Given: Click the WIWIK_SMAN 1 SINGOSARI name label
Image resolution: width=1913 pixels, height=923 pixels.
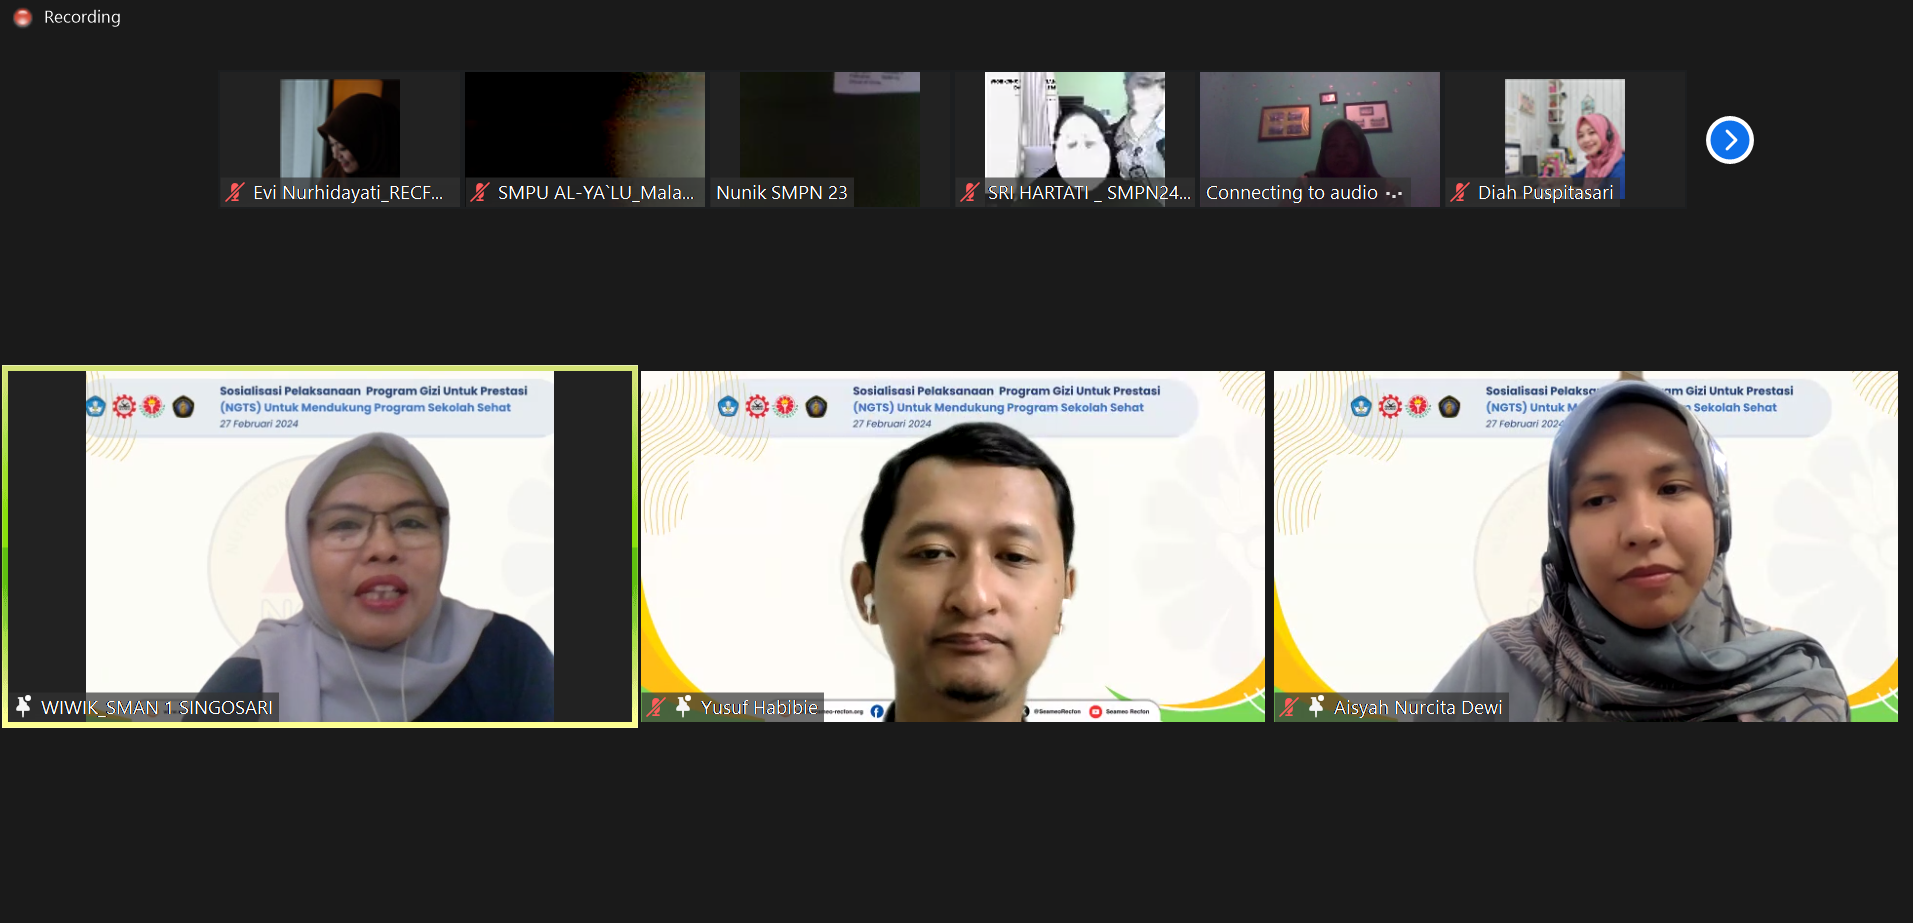Looking at the screenshot, I should [157, 707].
